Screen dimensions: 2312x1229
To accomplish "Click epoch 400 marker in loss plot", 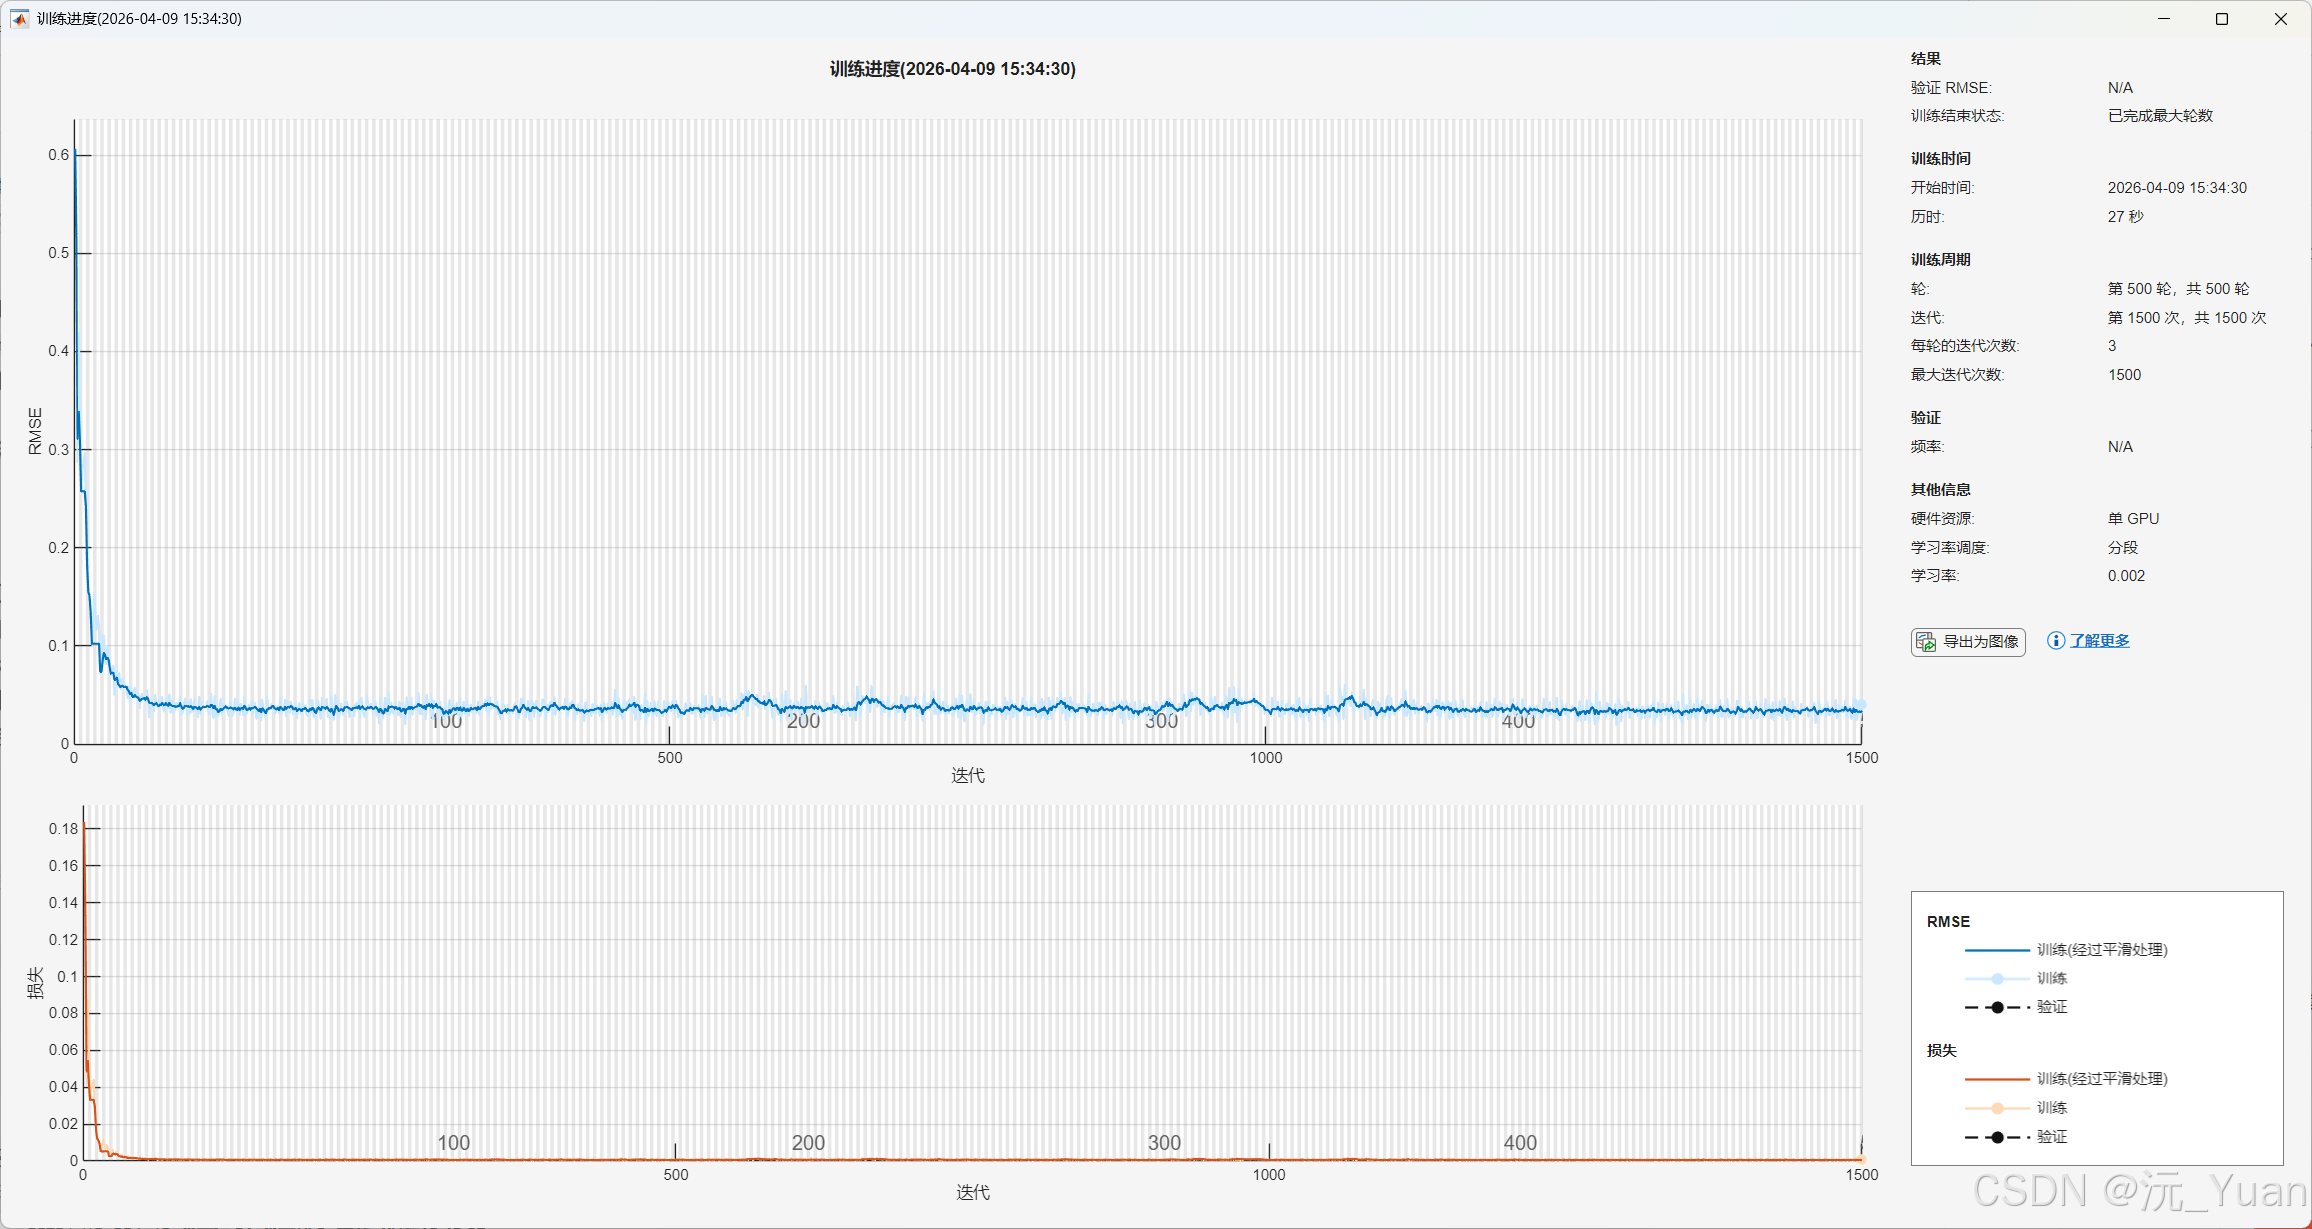I will [x=1520, y=1142].
